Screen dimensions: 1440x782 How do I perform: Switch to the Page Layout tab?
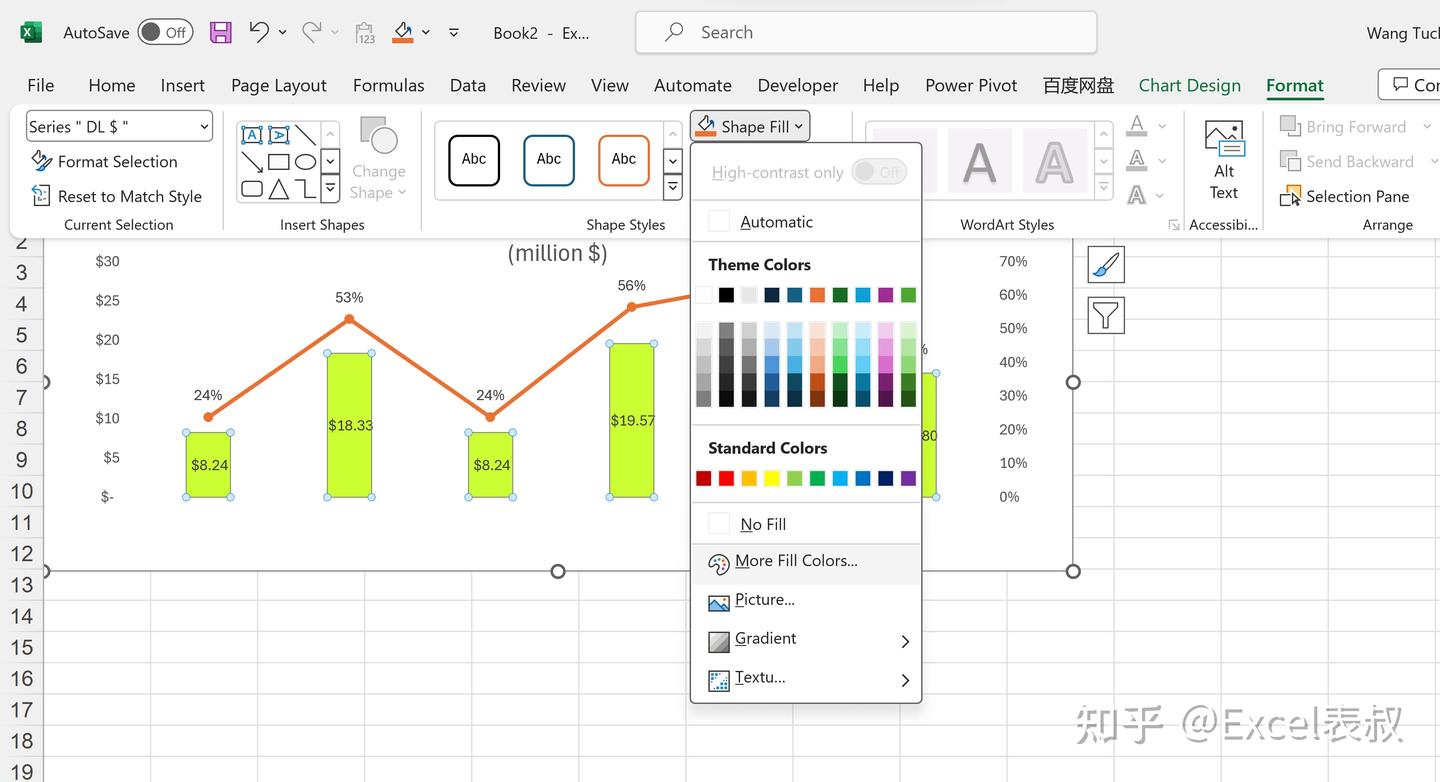(x=279, y=86)
